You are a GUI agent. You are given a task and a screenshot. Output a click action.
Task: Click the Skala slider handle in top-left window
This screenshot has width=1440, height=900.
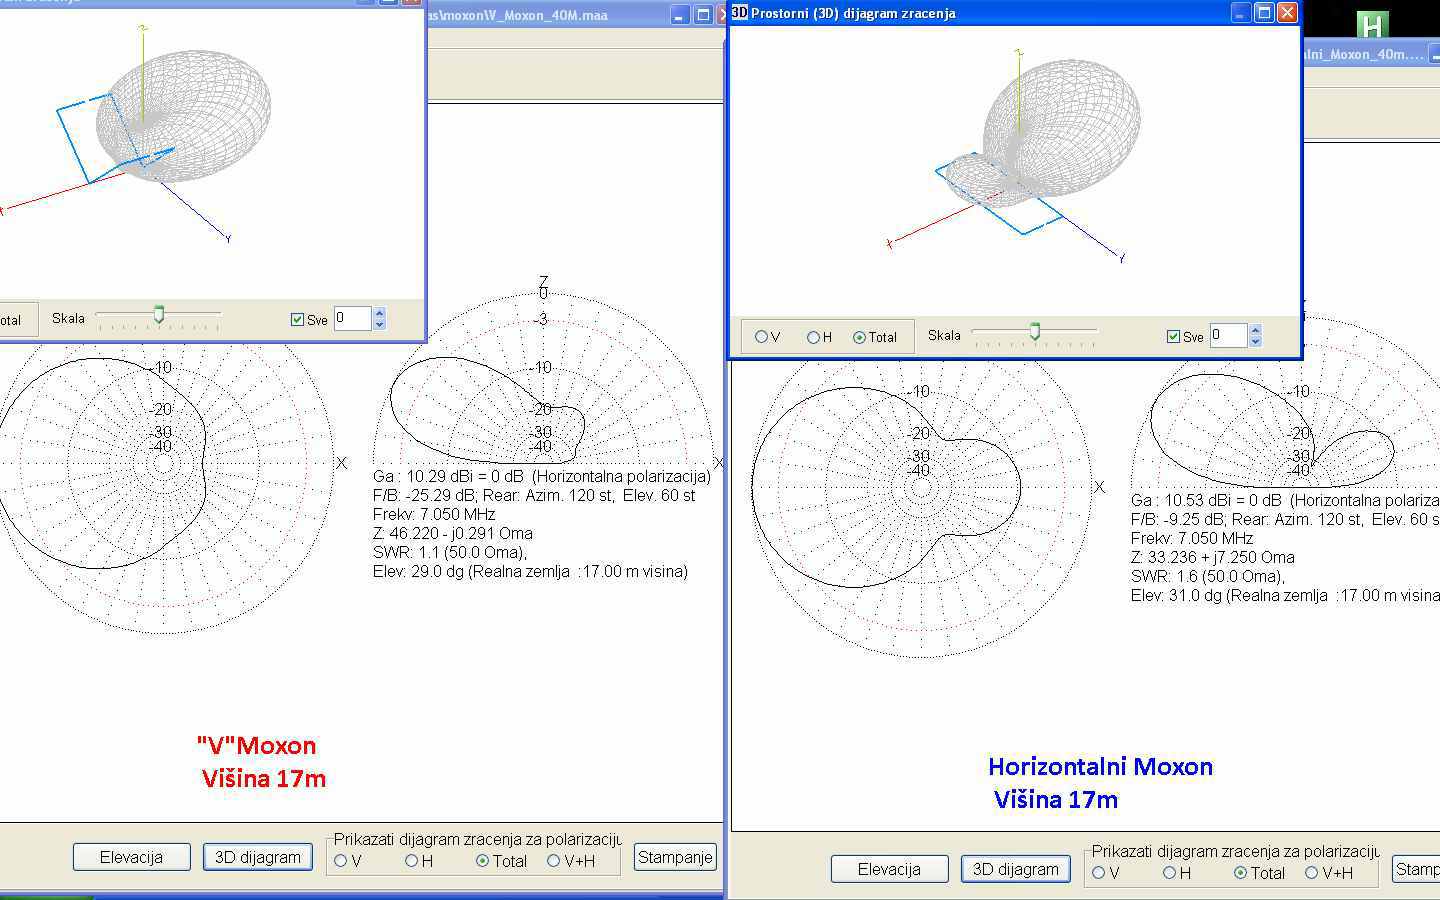click(x=158, y=315)
